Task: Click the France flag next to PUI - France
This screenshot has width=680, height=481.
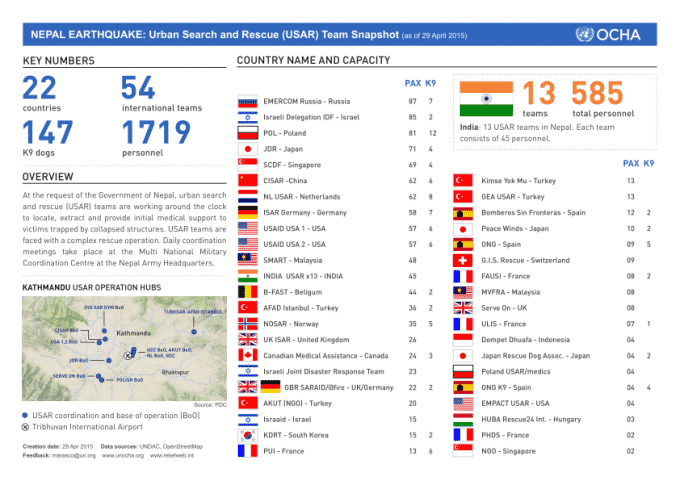Action: point(248,451)
